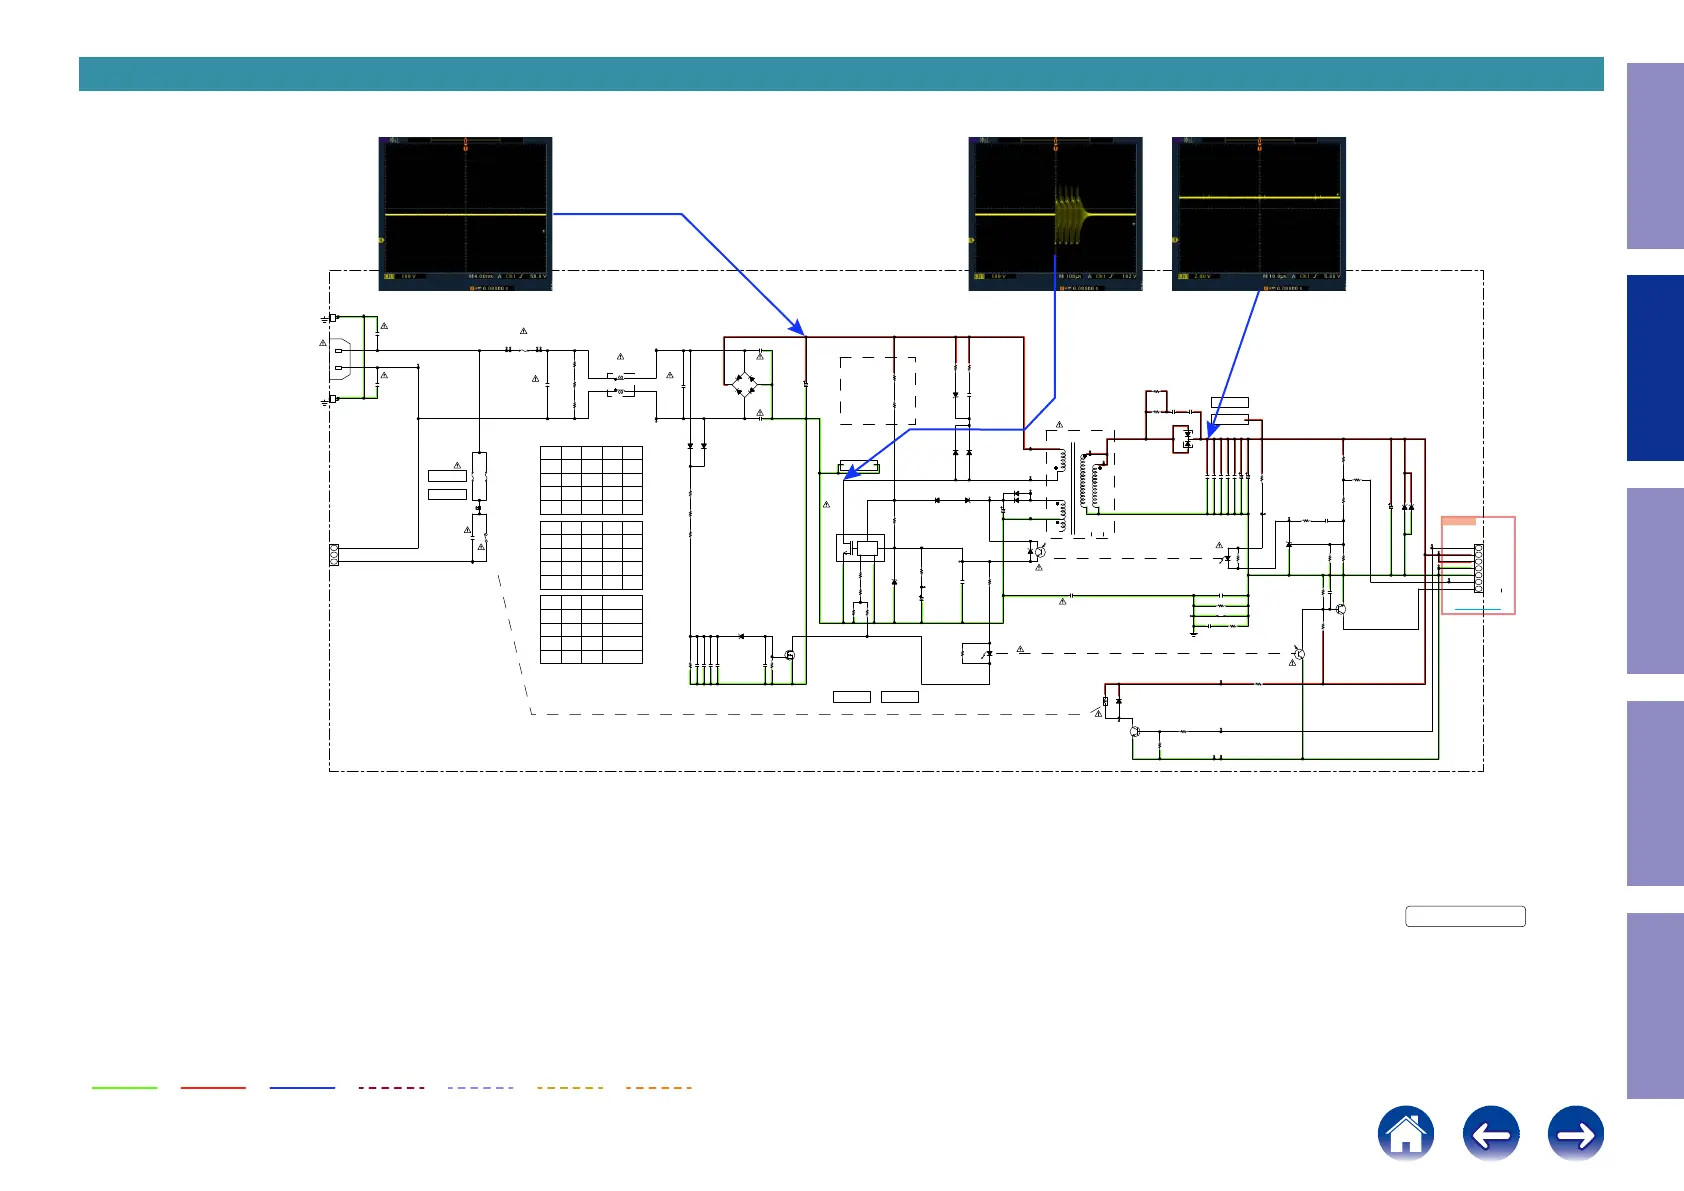Open the right oscilloscope thumbnail

click(1259, 214)
